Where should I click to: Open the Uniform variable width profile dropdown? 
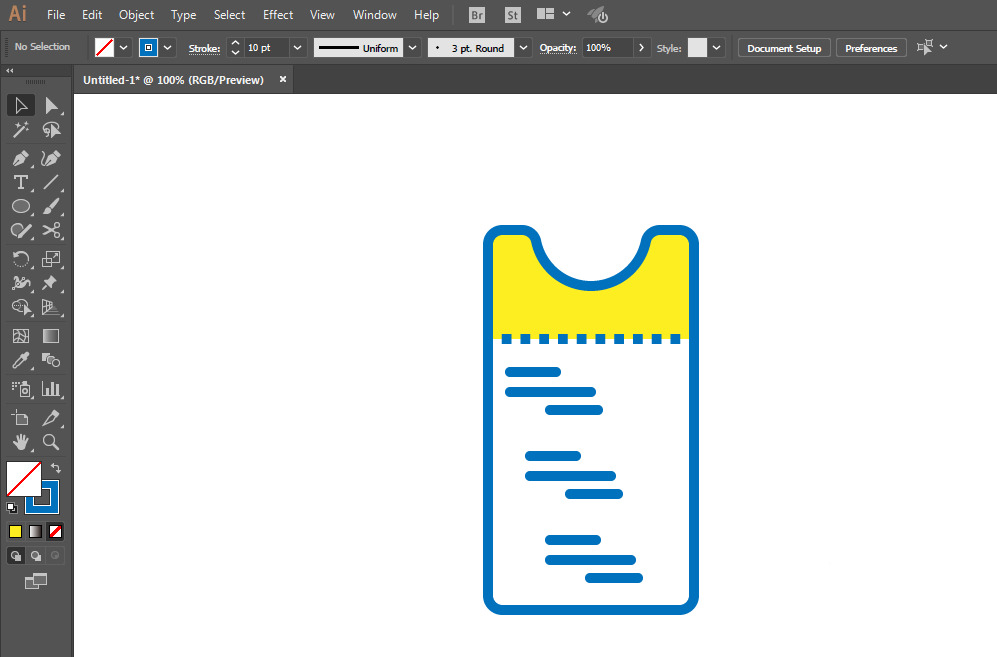412,48
